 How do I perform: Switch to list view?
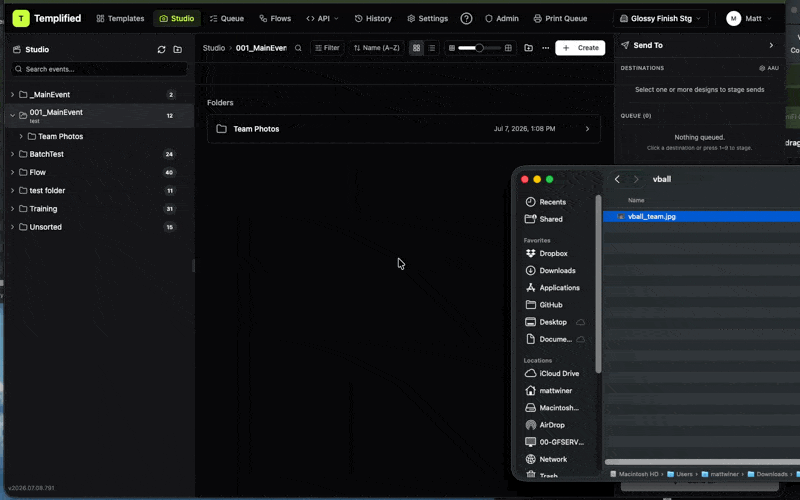432,48
